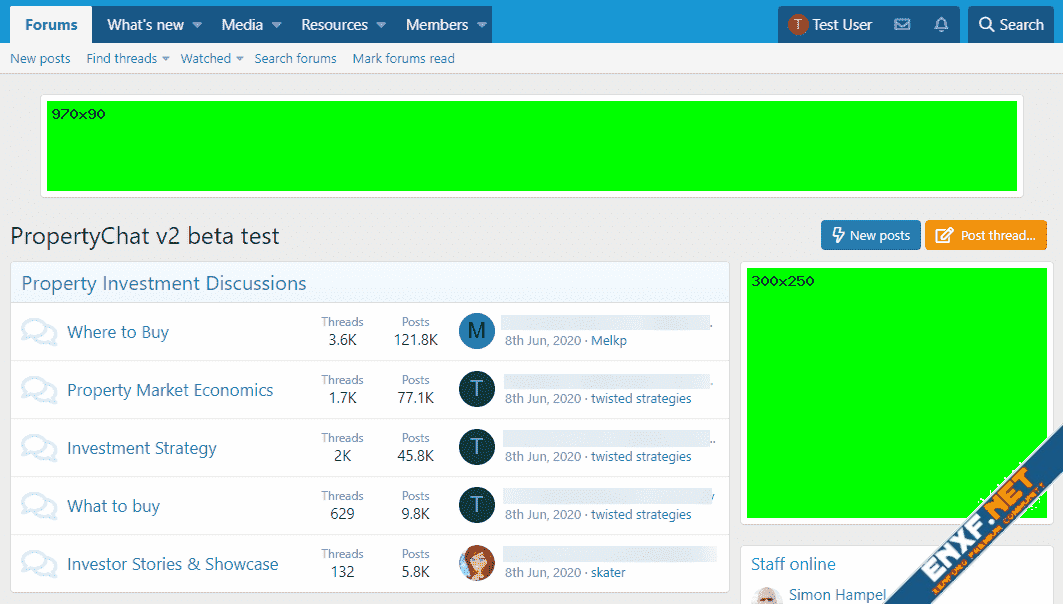Screen dimensions: 1063x604
Task: Click skater's cartoon avatar
Action: click(477, 563)
